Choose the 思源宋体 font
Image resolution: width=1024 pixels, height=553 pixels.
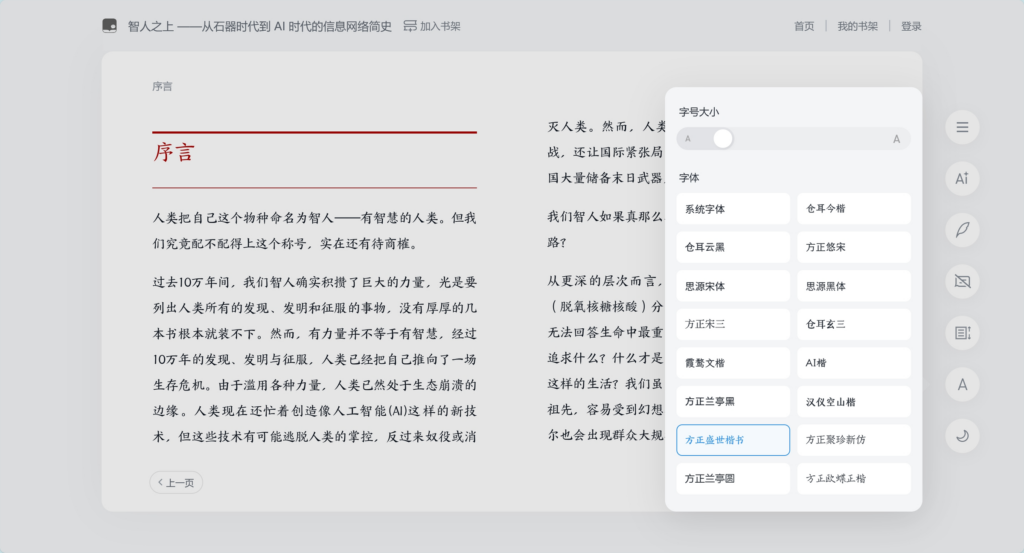733,286
